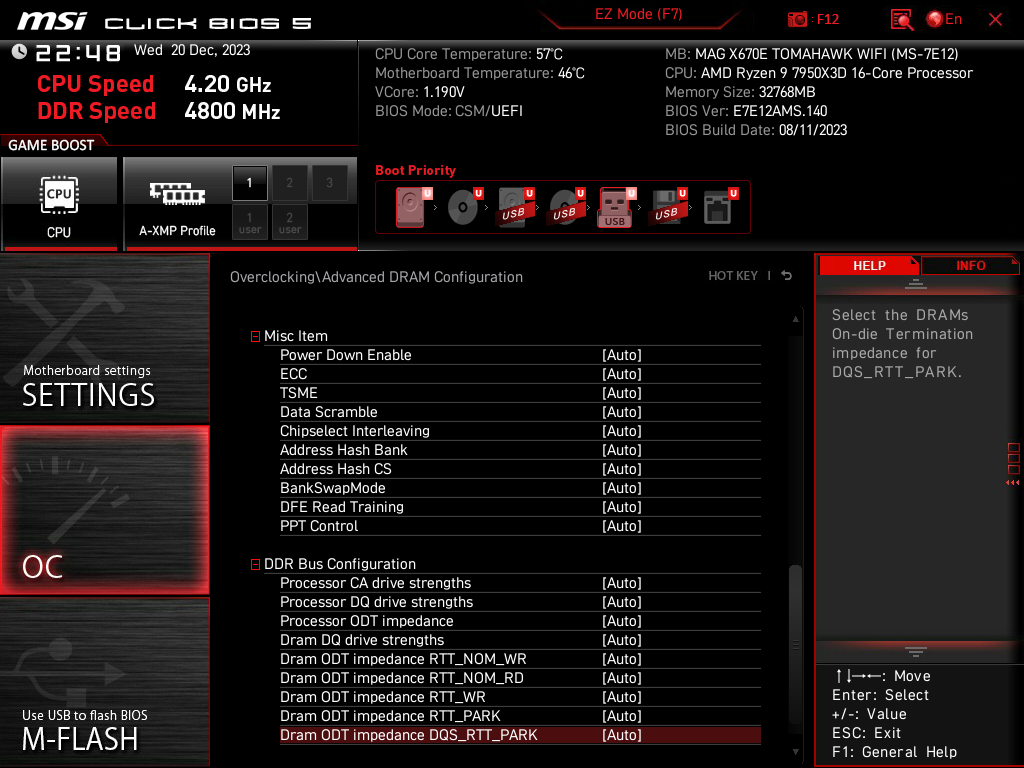The height and width of the screenshot is (768, 1024).
Task: Select Dram ODT impedance RTT_WR row
Action: tap(520, 697)
